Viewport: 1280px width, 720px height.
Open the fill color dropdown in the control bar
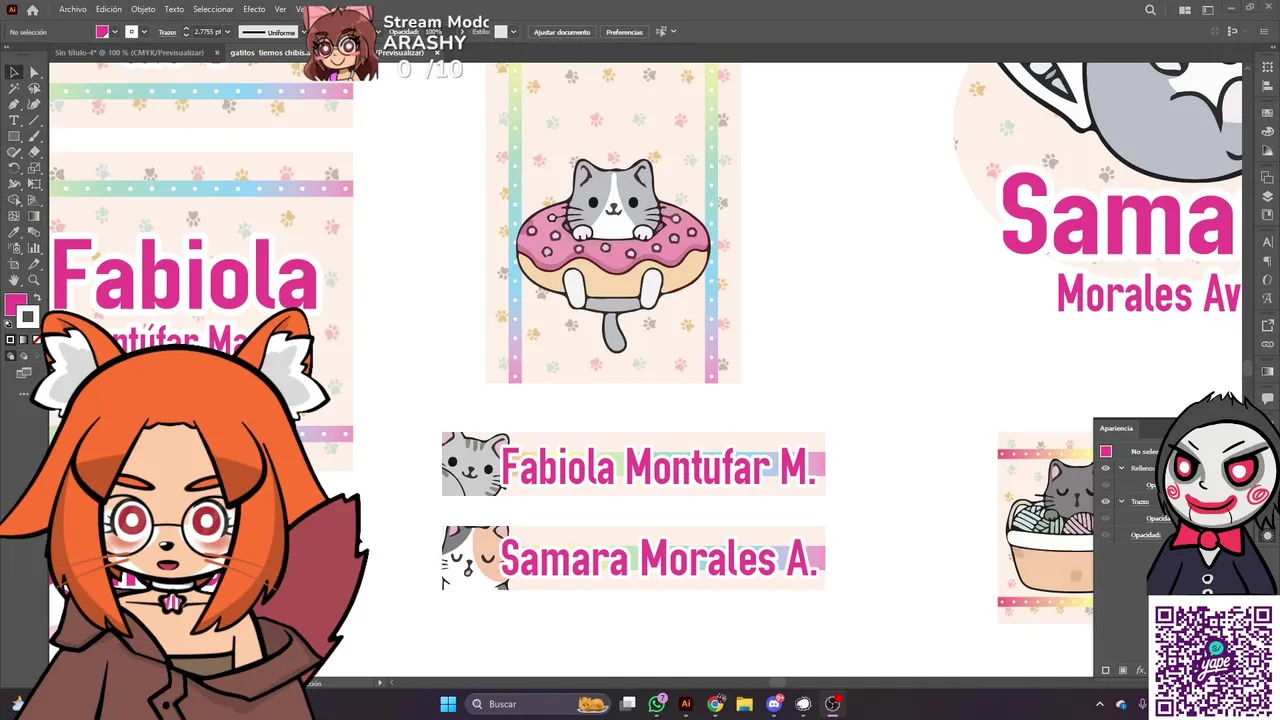[115, 32]
